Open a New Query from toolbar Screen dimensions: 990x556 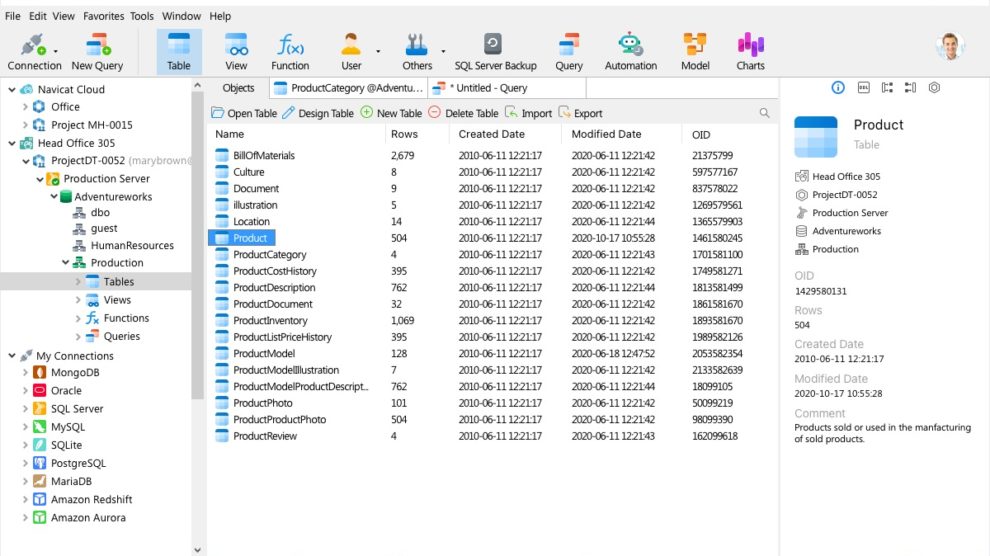coord(97,46)
